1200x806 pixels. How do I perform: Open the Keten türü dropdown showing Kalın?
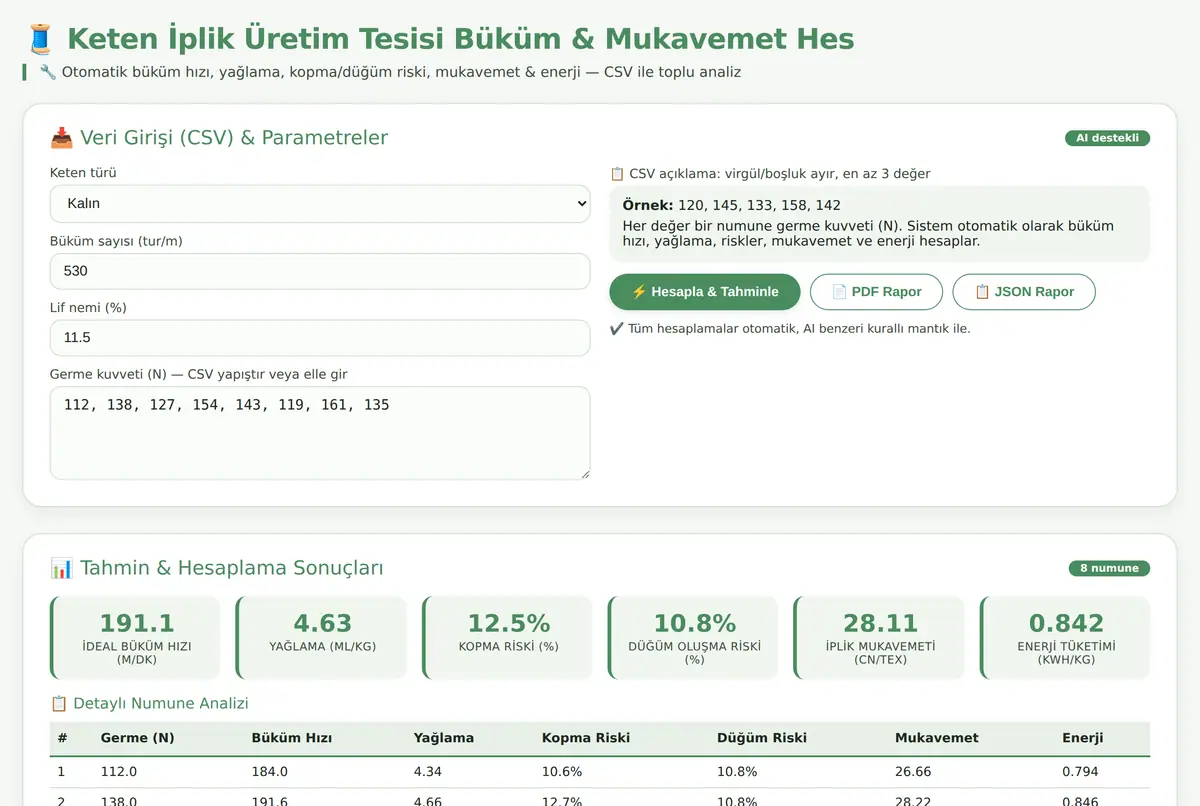320,203
